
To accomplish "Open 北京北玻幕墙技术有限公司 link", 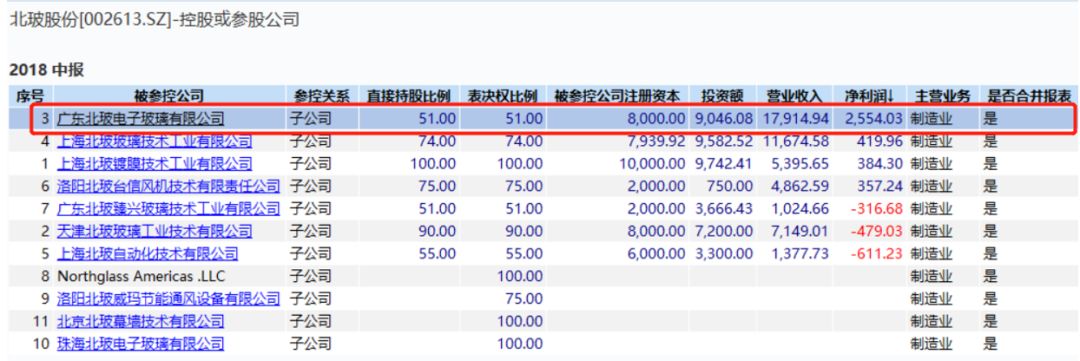I will [141, 321].
